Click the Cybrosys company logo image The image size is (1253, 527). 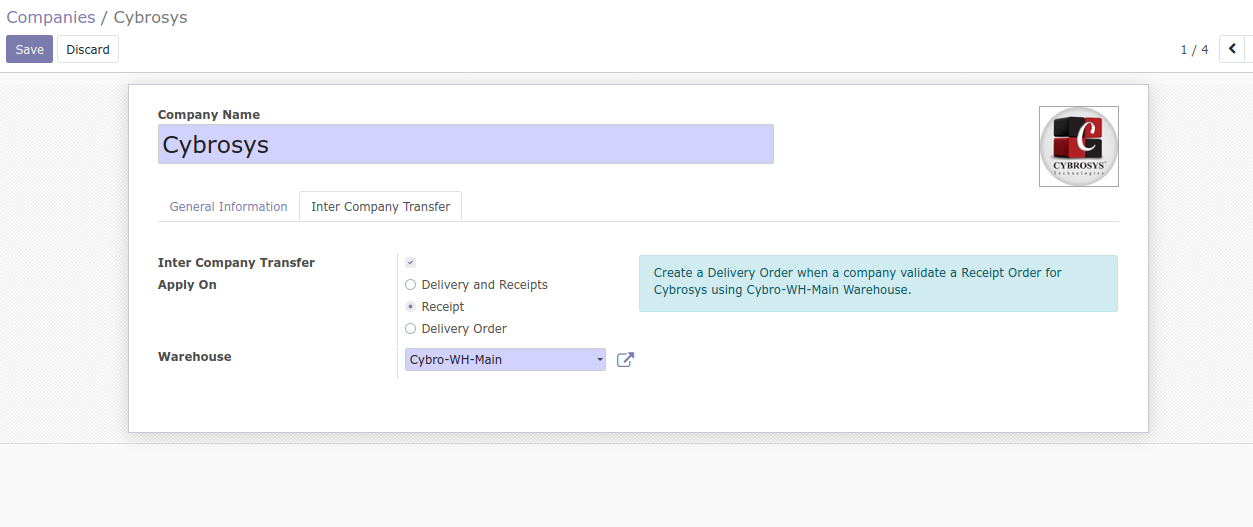click(x=1078, y=146)
